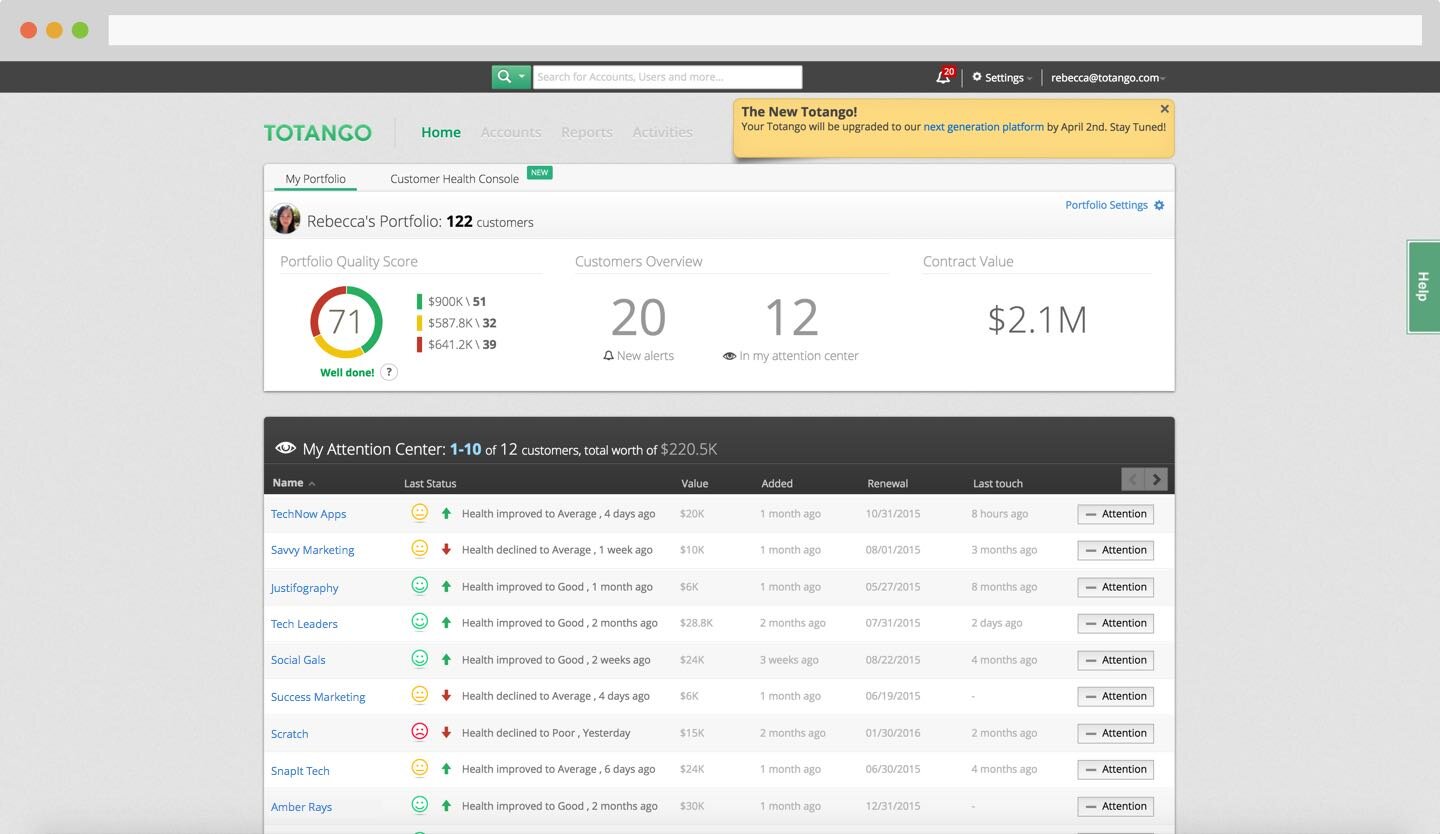The height and width of the screenshot is (834, 1440).
Task: Sort by the Renewal column header
Action: click(x=887, y=484)
